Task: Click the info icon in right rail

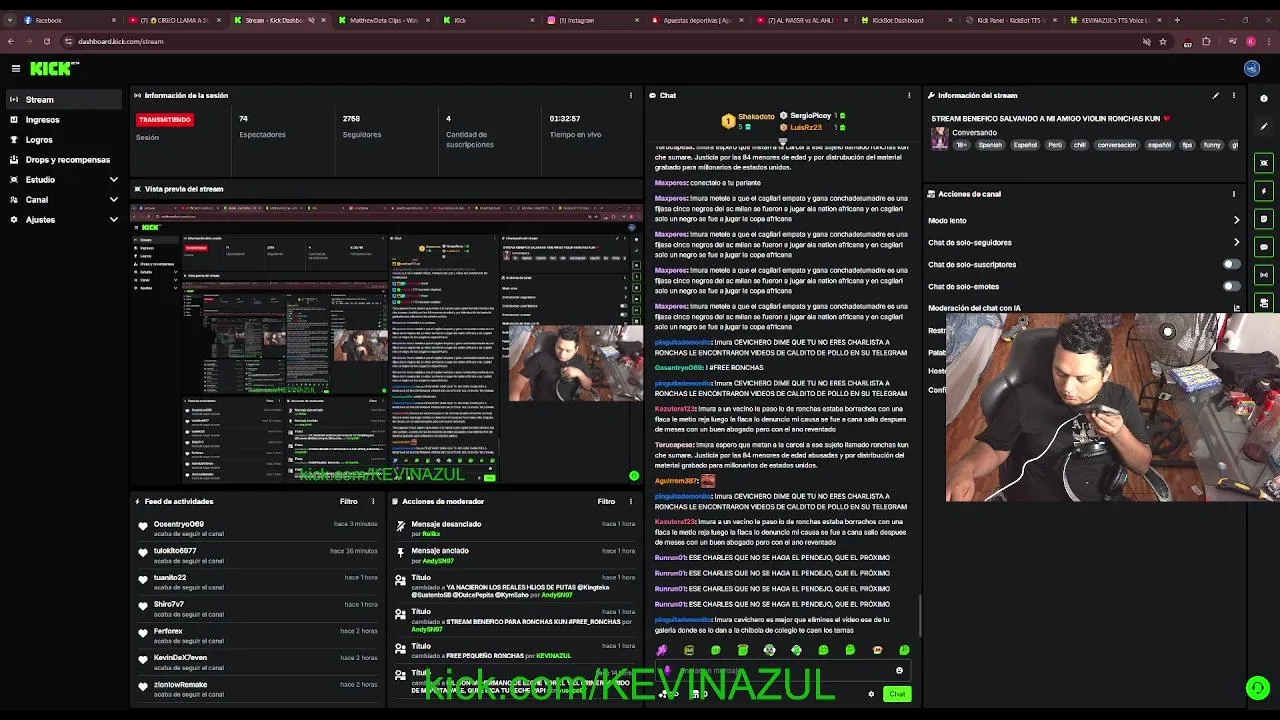Action: (x=1264, y=98)
